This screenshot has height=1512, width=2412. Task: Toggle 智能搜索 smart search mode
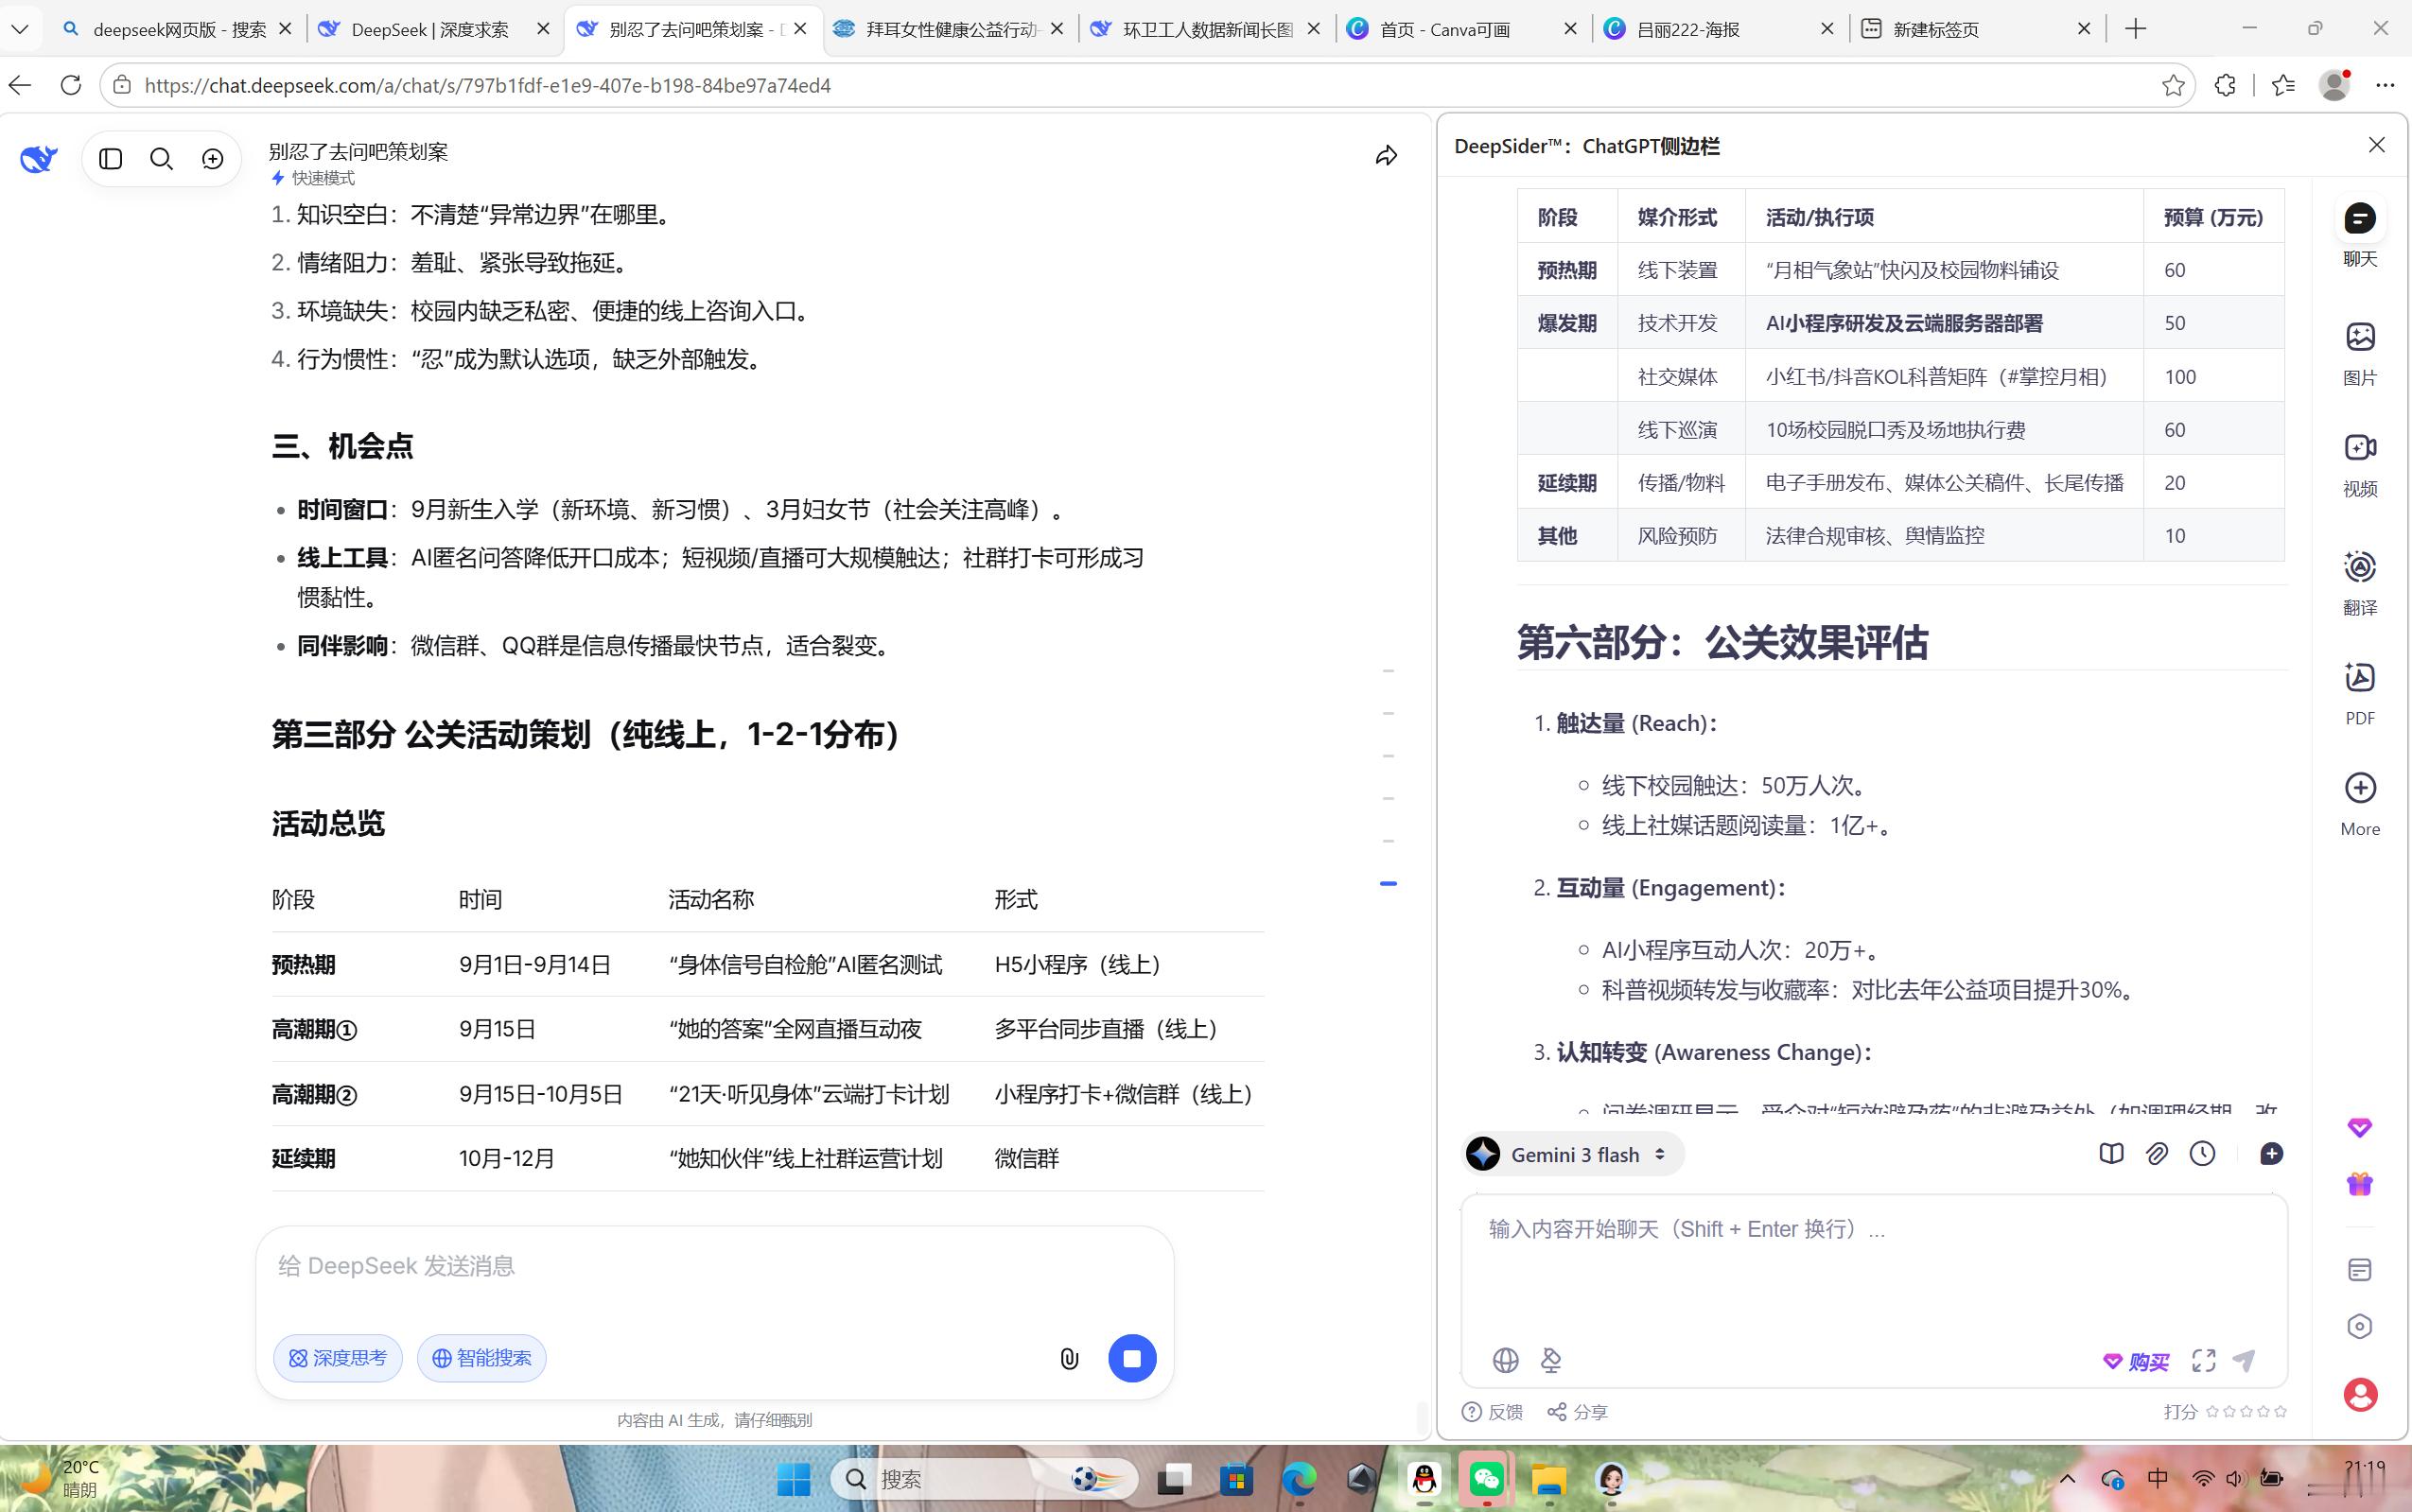click(481, 1358)
